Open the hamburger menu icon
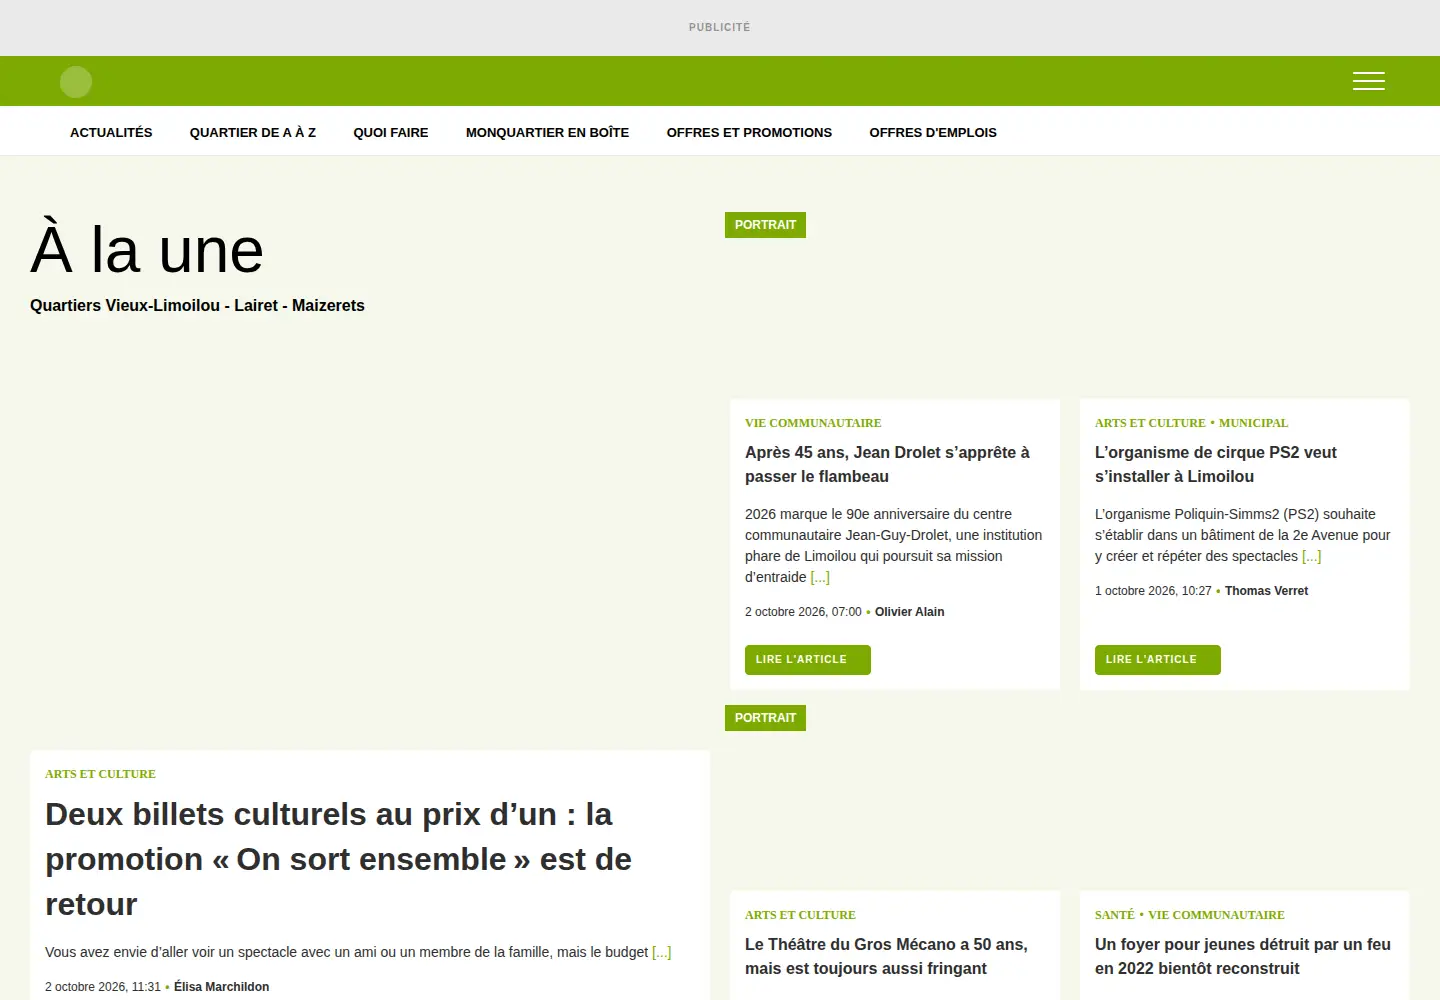The height and width of the screenshot is (1000, 1440). pyautogui.click(x=1368, y=81)
